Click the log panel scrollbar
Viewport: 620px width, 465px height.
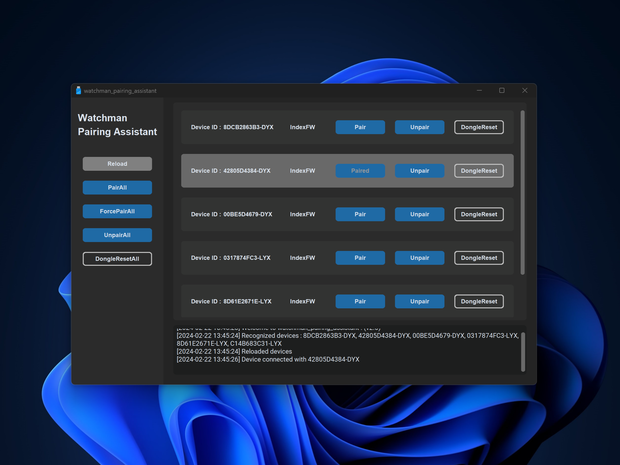(523, 352)
